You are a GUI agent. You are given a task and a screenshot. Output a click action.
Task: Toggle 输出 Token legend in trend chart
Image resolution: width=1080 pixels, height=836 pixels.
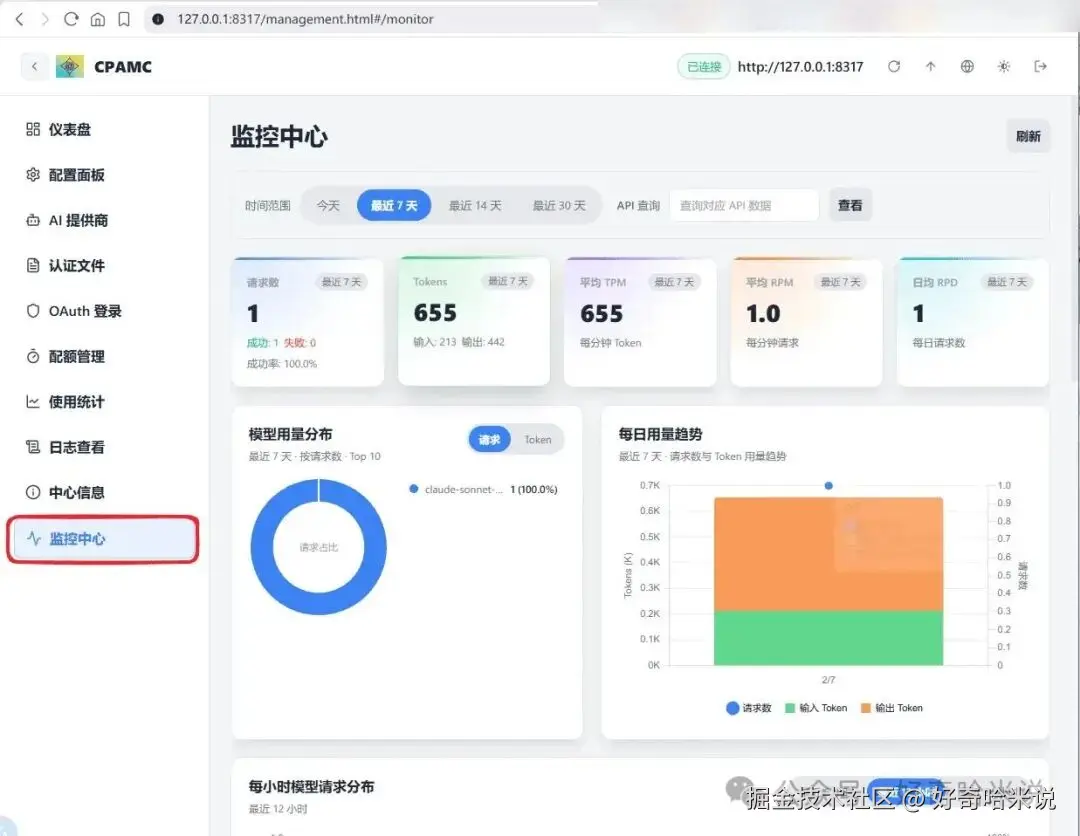point(892,708)
